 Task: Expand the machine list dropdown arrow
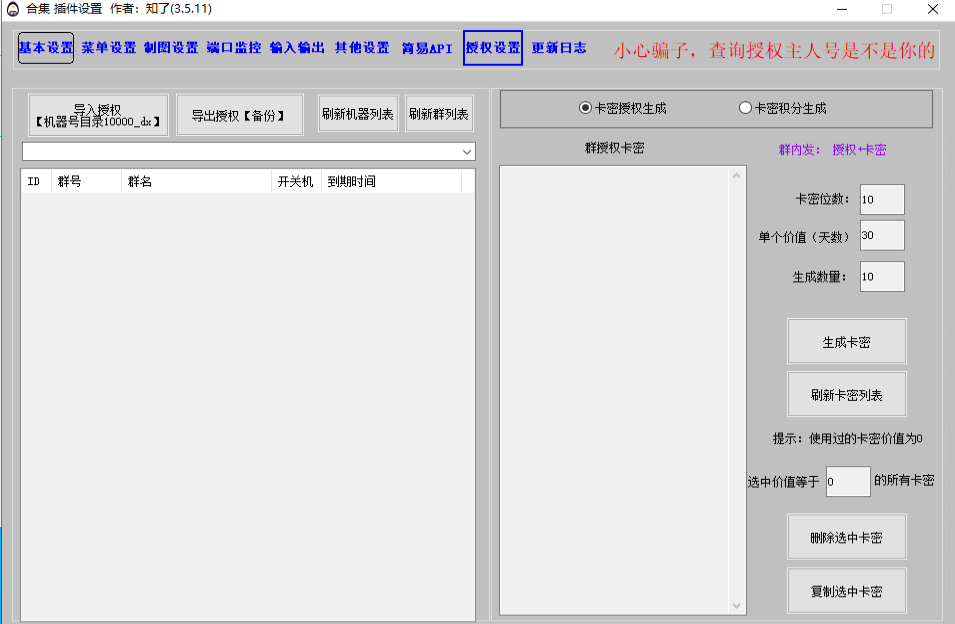[467, 152]
